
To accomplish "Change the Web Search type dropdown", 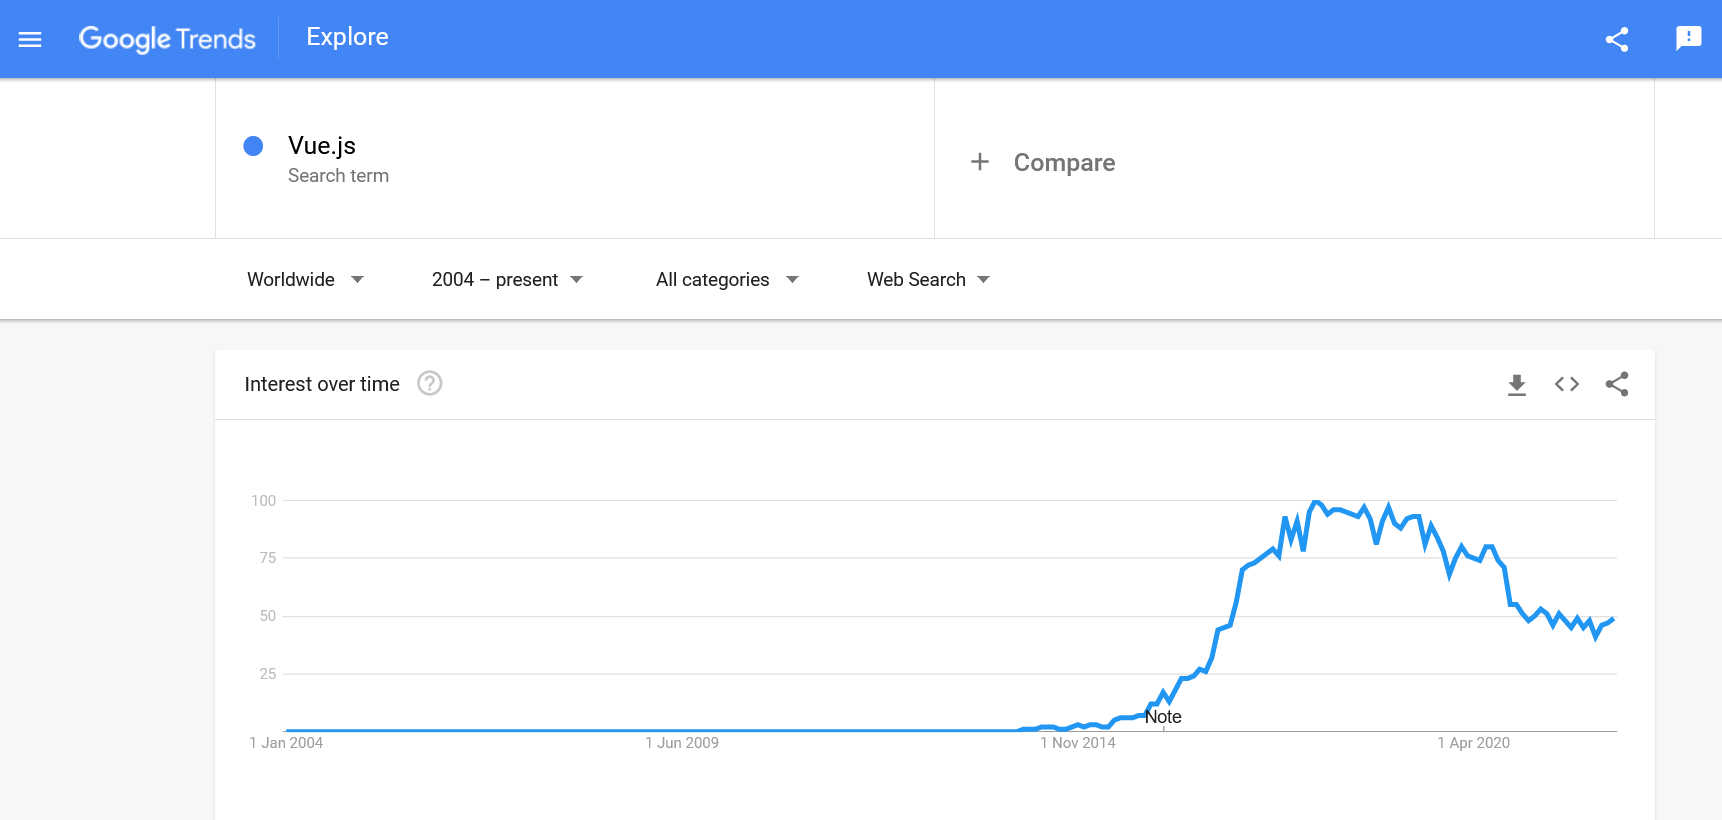I will pyautogui.click(x=926, y=279).
